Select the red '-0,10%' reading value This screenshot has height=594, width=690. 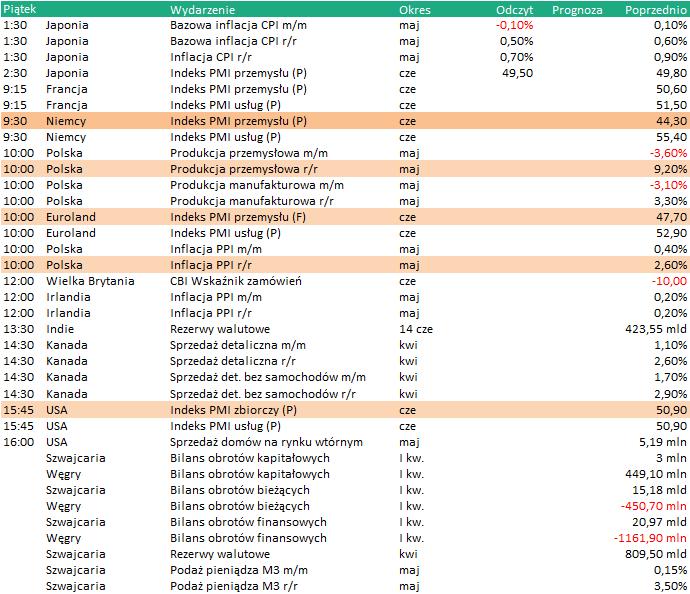click(514, 25)
